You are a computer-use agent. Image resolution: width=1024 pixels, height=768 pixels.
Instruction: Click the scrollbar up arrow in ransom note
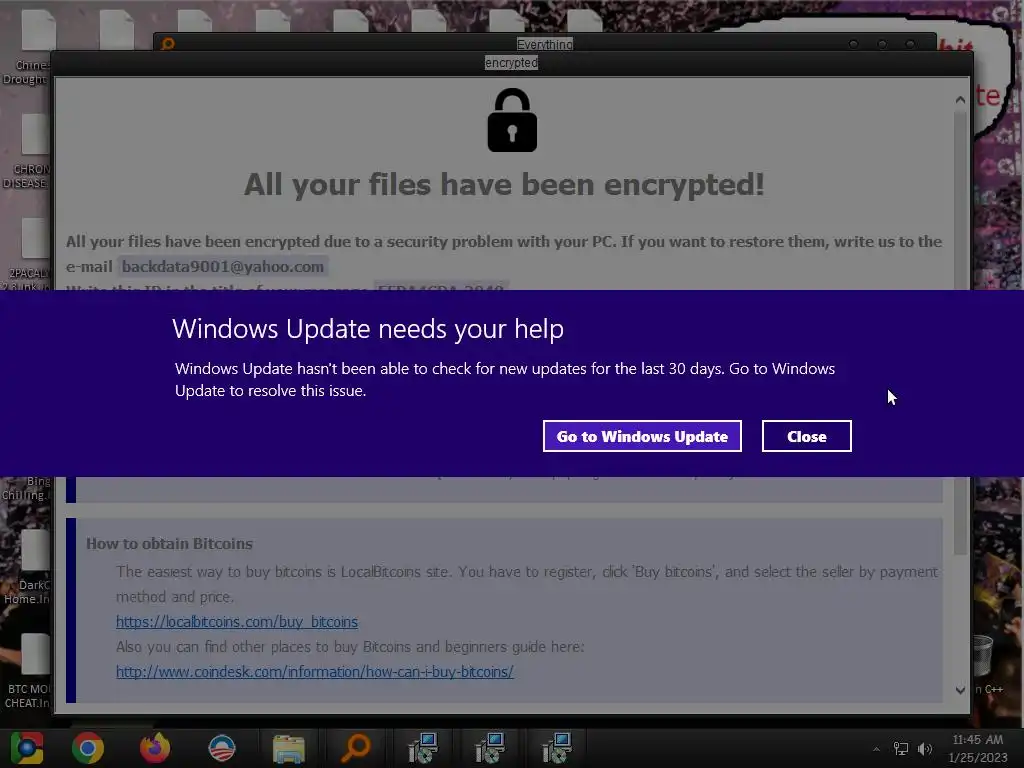pyautogui.click(x=960, y=100)
